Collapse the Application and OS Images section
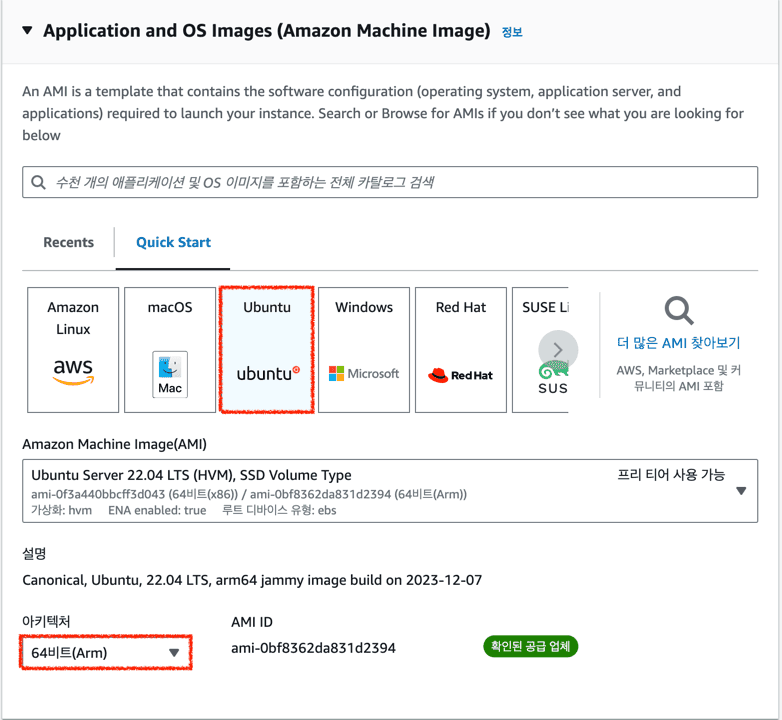This screenshot has height=720, width=782. pyautogui.click(x=27, y=30)
